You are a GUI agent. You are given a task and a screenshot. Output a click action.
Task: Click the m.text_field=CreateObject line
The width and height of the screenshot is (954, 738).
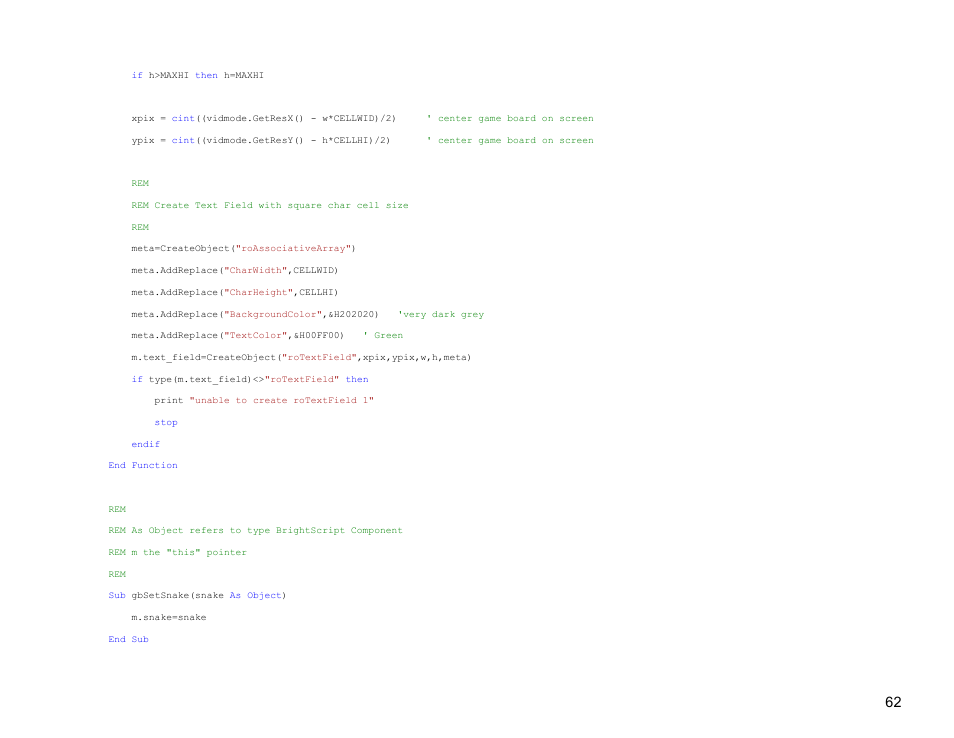[301, 357]
